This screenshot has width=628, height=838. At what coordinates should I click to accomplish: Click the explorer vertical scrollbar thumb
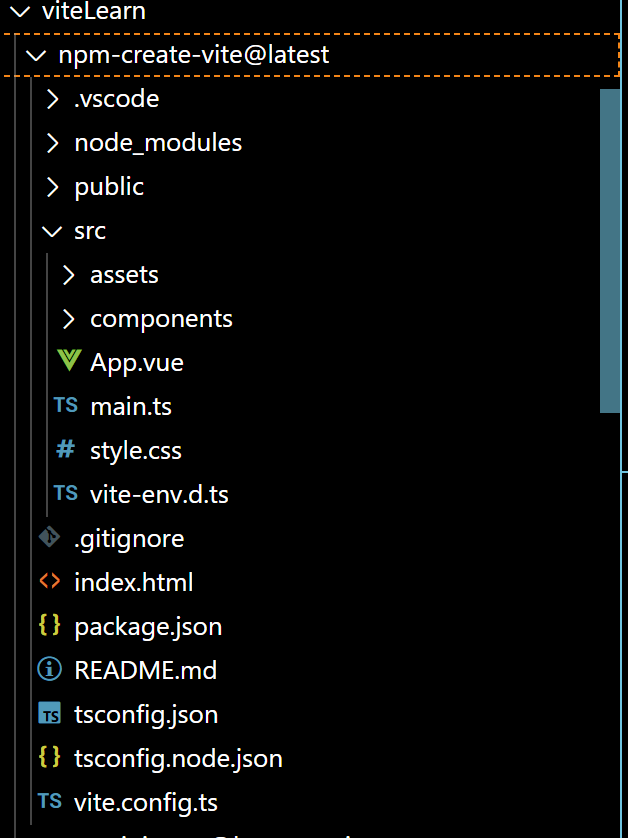click(x=610, y=251)
